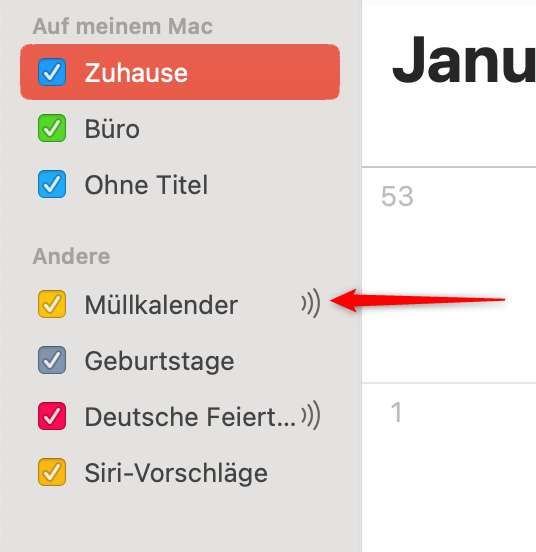Viewport: 536px width, 552px height.
Task: Click the subscription broadcast icon beside Müllkalender
Action: point(311,303)
